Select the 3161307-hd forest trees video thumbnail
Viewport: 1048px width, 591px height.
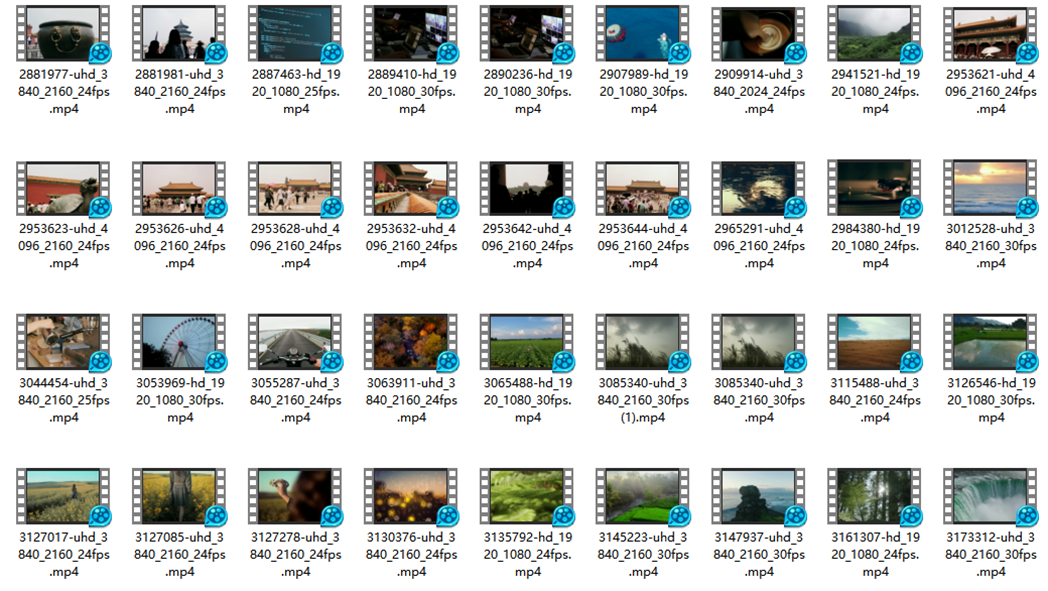click(875, 496)
